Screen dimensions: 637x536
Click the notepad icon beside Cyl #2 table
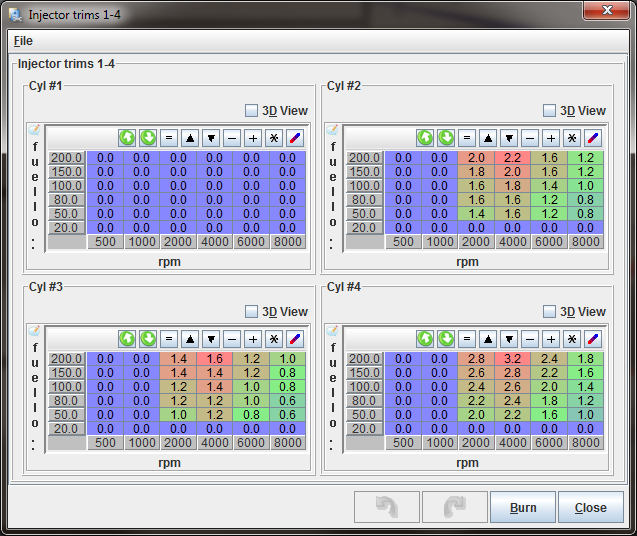pyautogui.click(x=332, y=130)
